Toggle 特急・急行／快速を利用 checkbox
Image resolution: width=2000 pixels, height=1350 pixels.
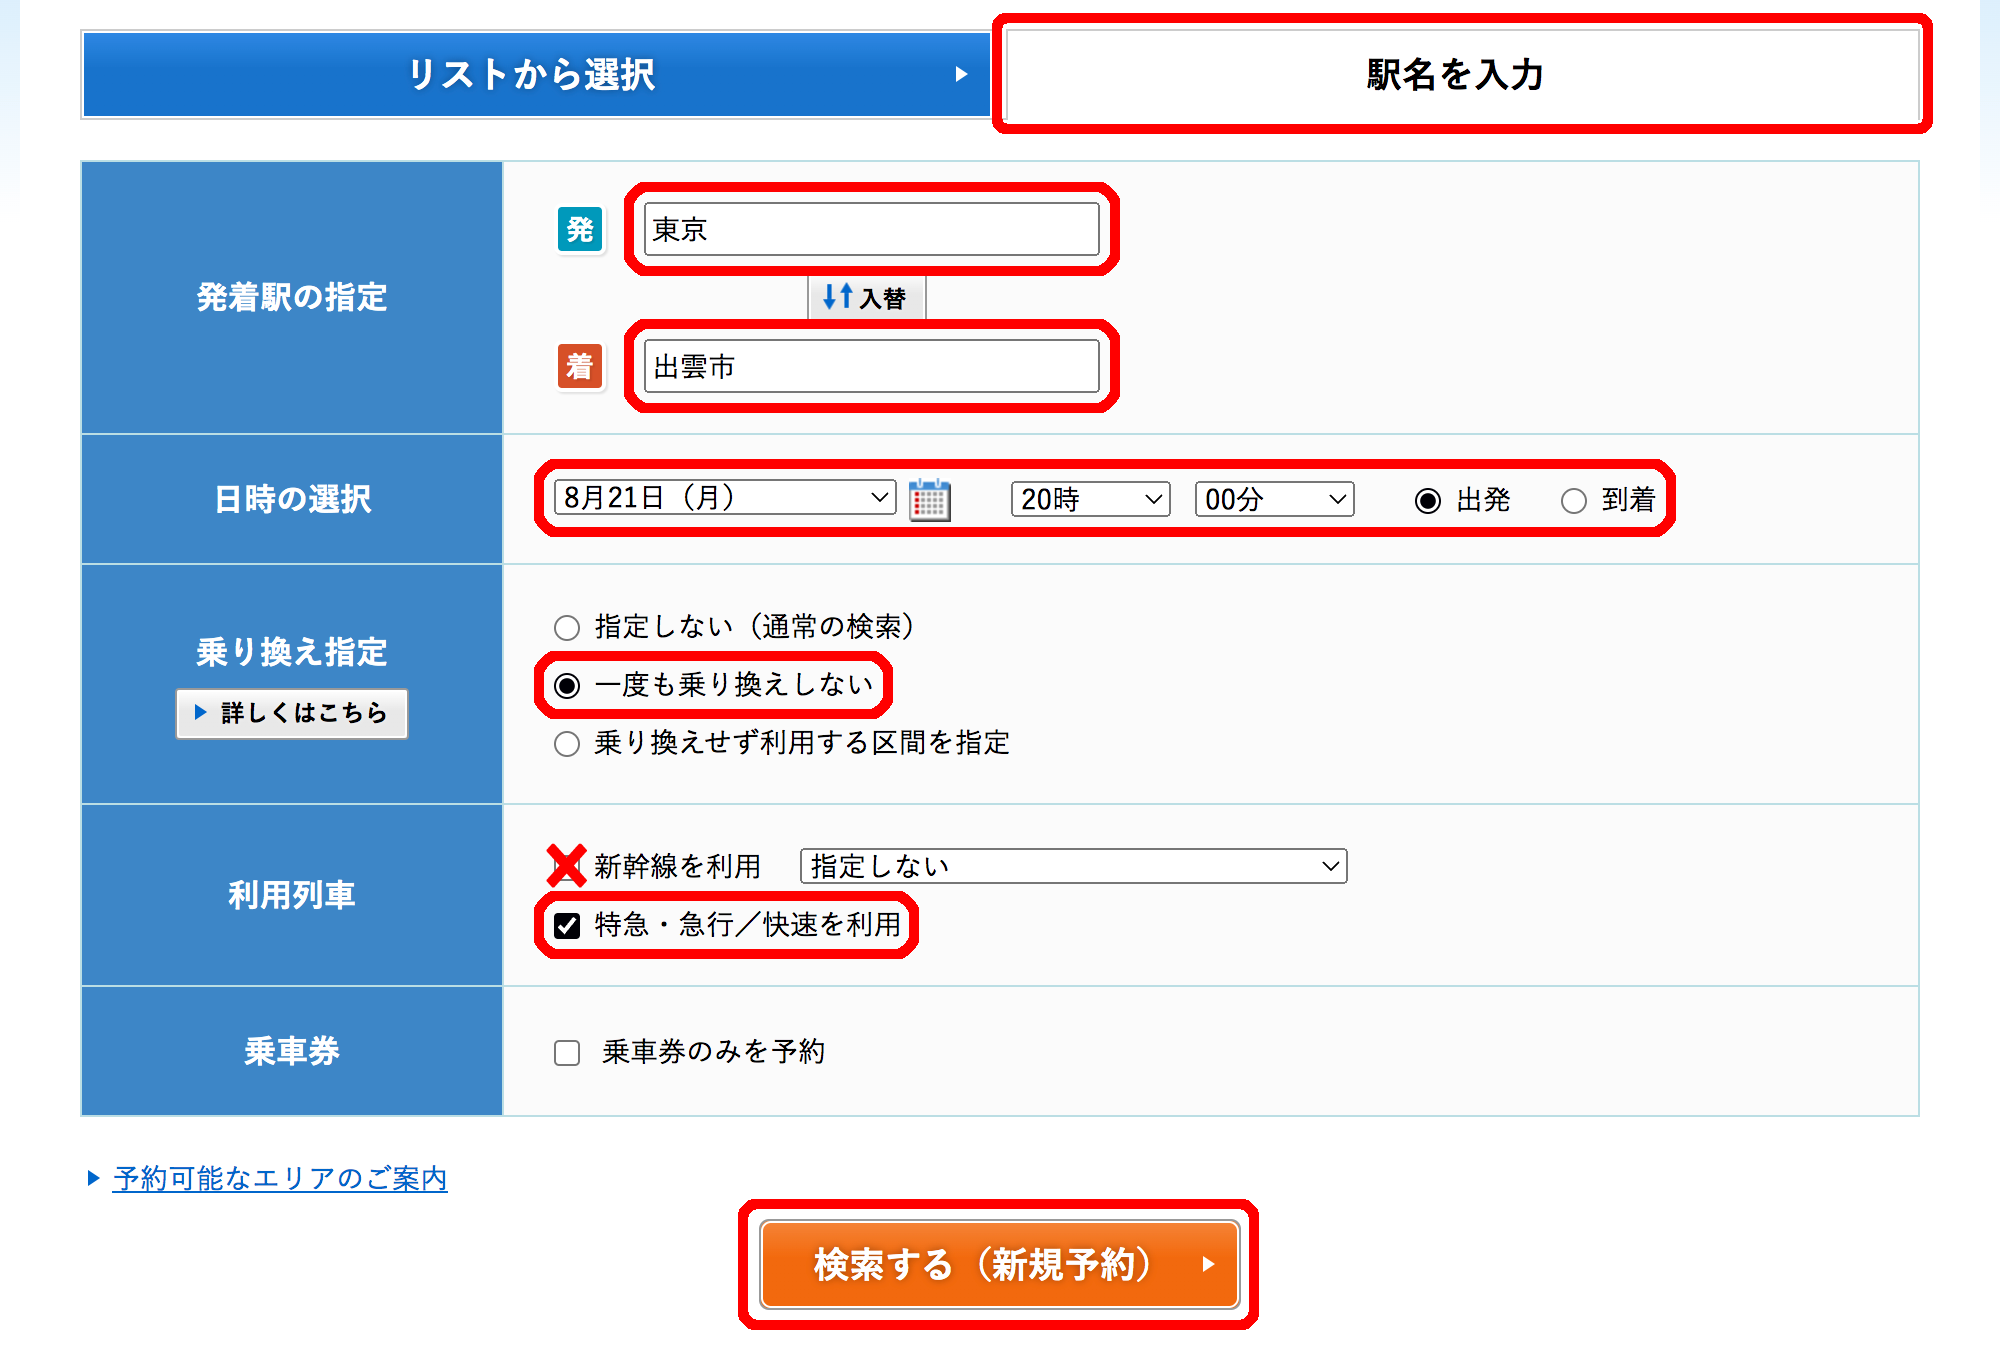tap(567, 926)
